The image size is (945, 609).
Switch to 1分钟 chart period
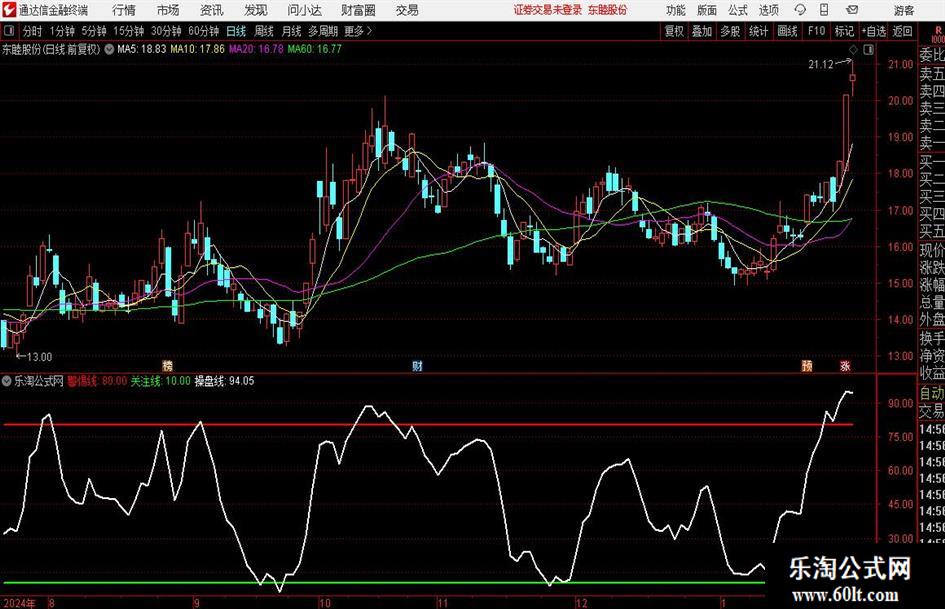[61, 31]
